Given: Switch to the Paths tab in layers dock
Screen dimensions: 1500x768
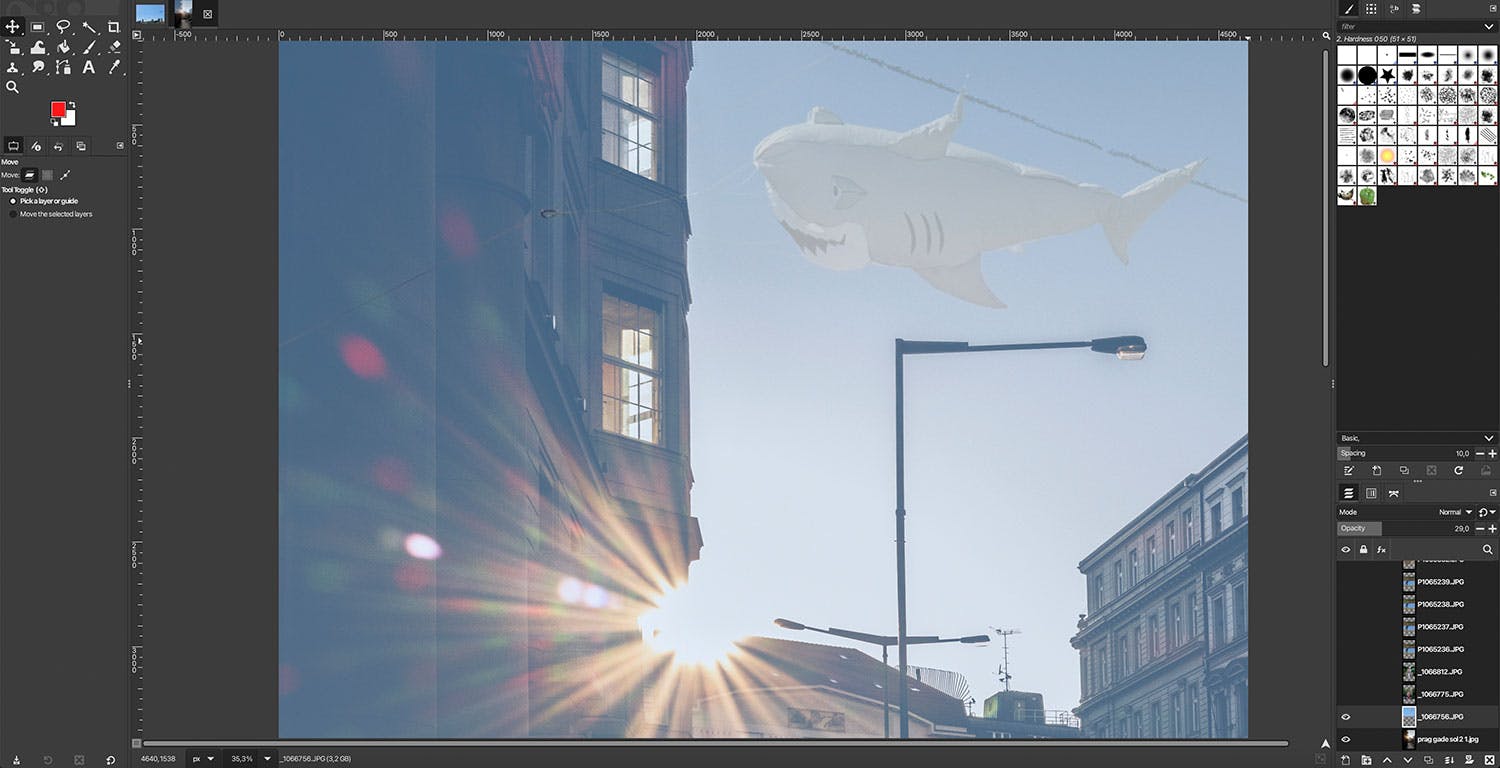Looking at the screenshot, I should 1393,493.
